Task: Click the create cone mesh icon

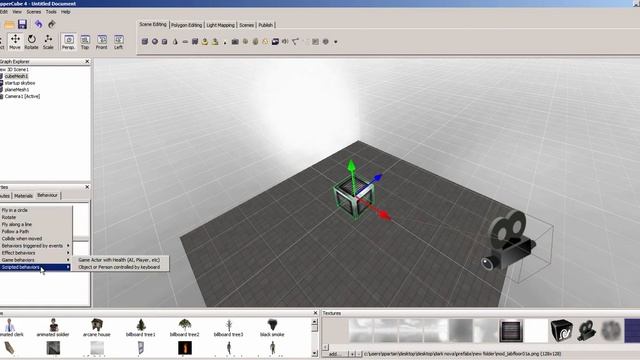Action: coord(175,42)
